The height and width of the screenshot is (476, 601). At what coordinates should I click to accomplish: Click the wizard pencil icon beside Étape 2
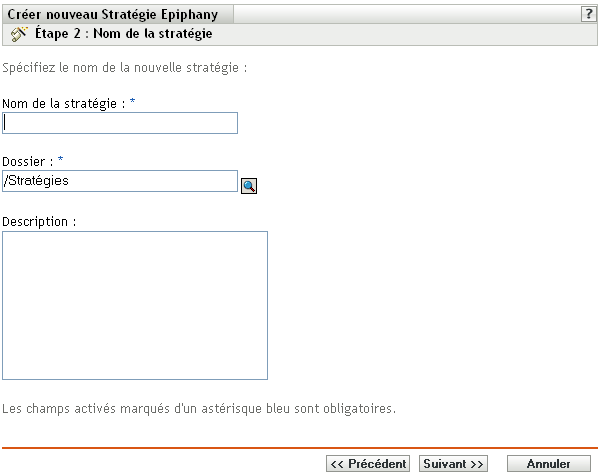17,33
